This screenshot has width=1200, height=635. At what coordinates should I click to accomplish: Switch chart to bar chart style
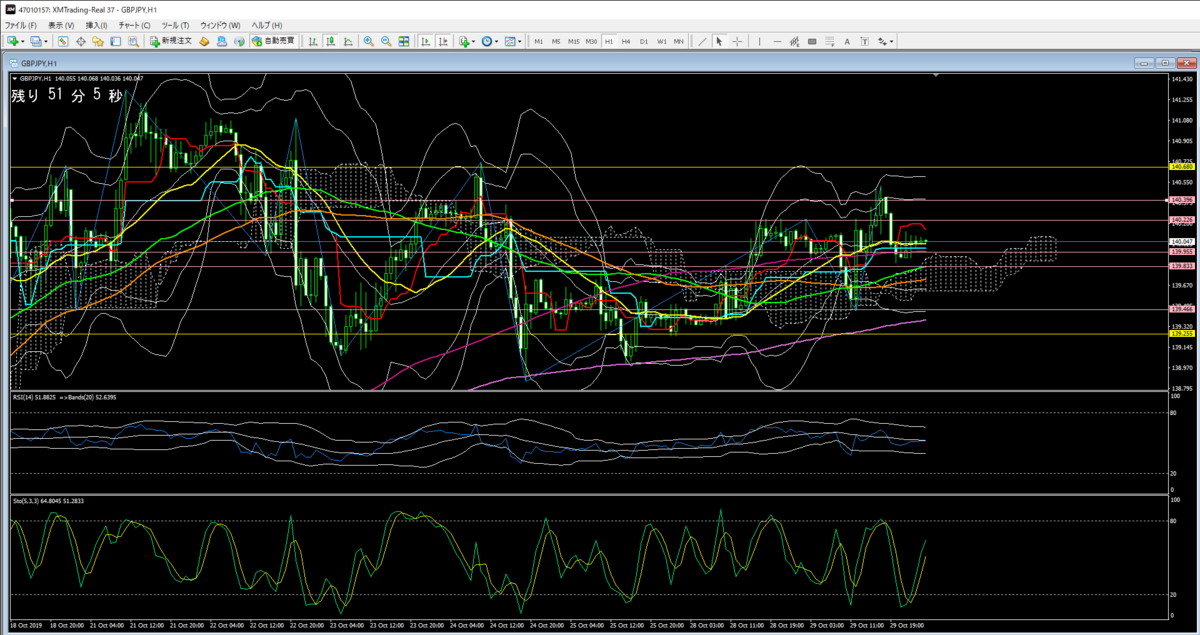tap(313, 41)
